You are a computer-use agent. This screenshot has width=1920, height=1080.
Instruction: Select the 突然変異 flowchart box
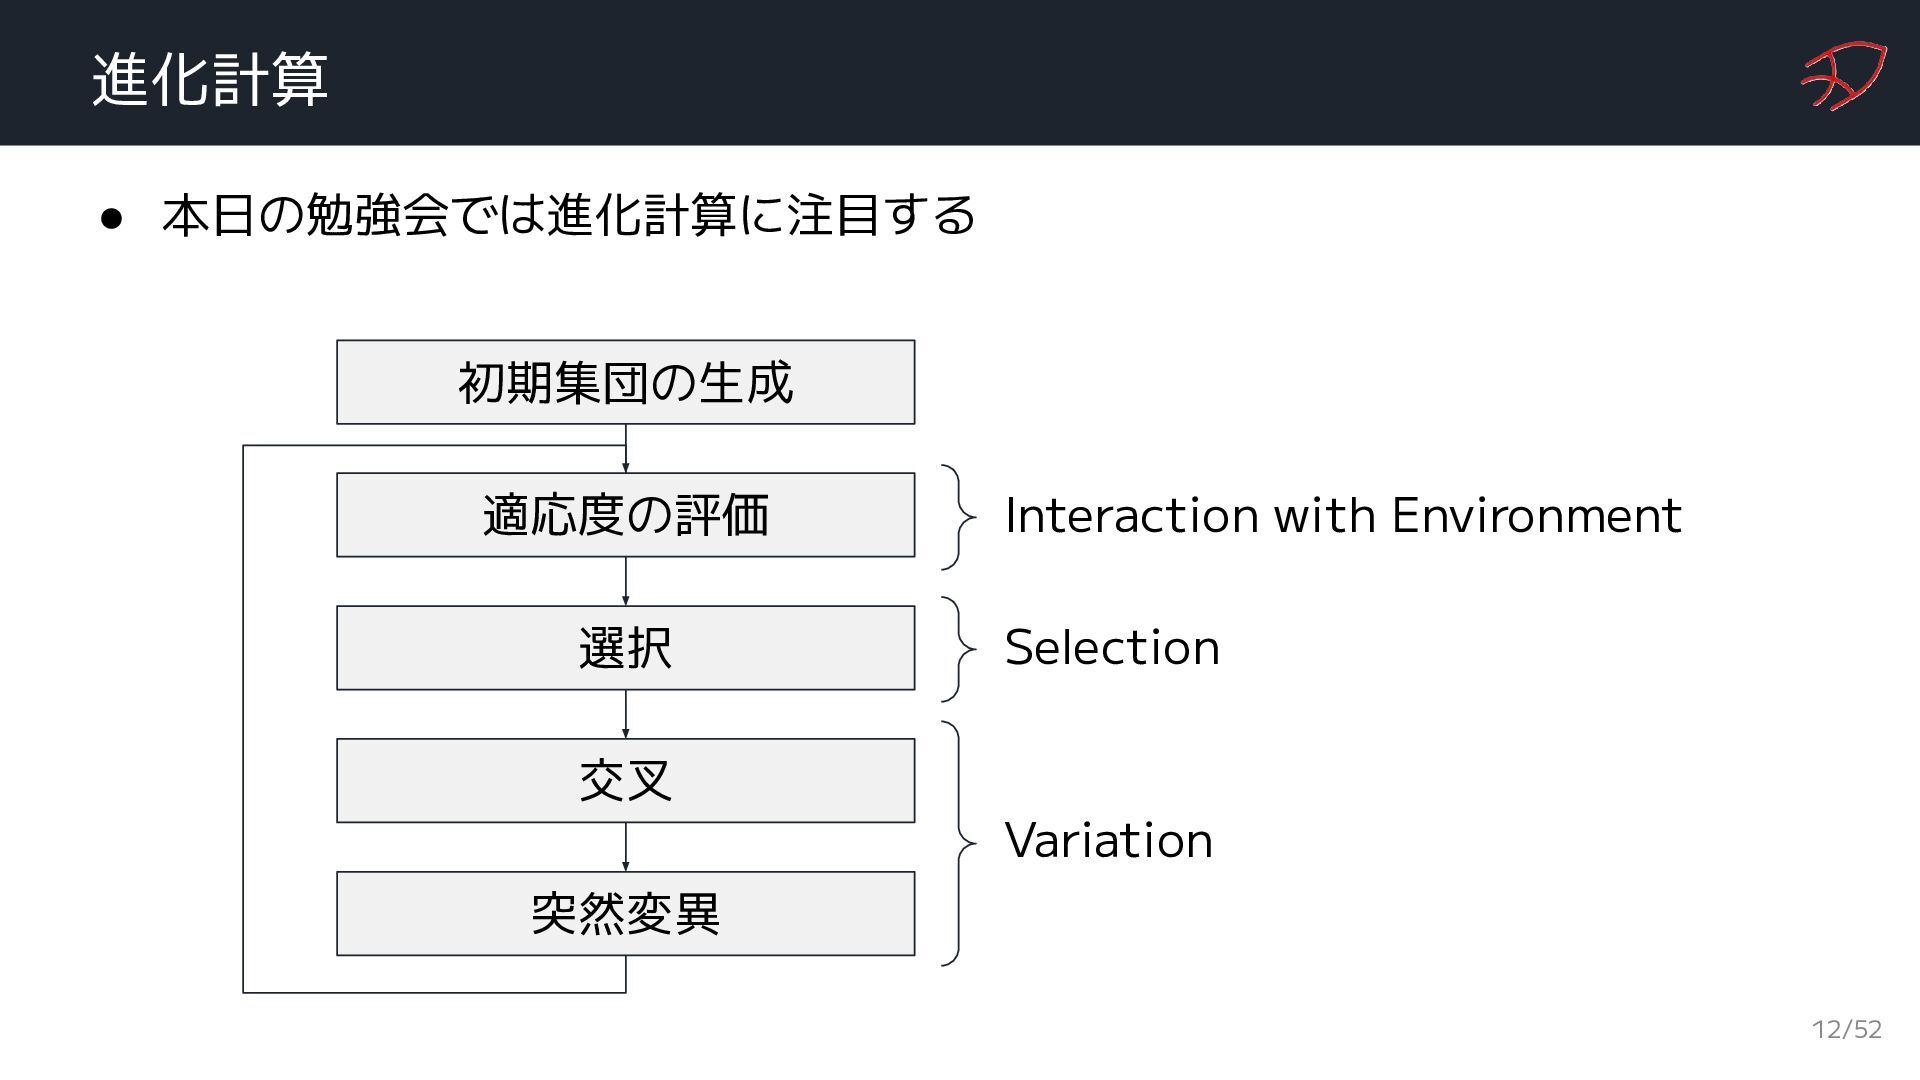click(625, 914)
